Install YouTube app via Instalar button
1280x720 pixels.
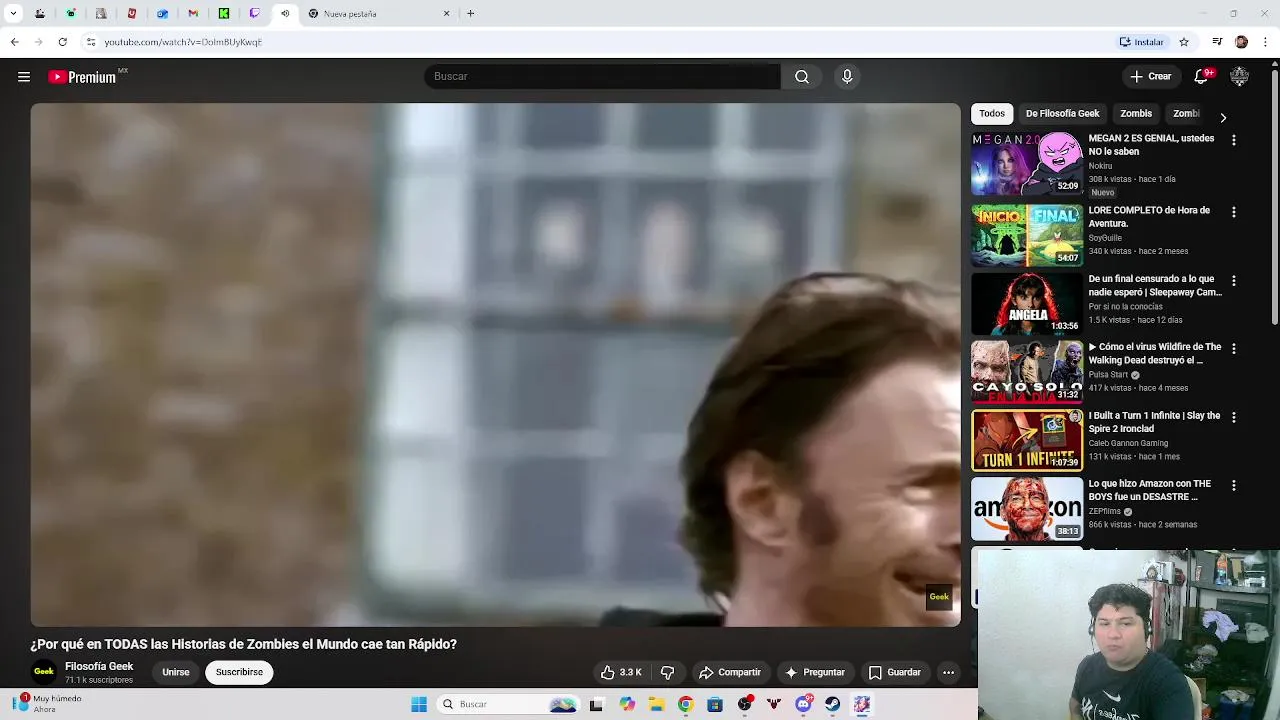[1142, 42]
